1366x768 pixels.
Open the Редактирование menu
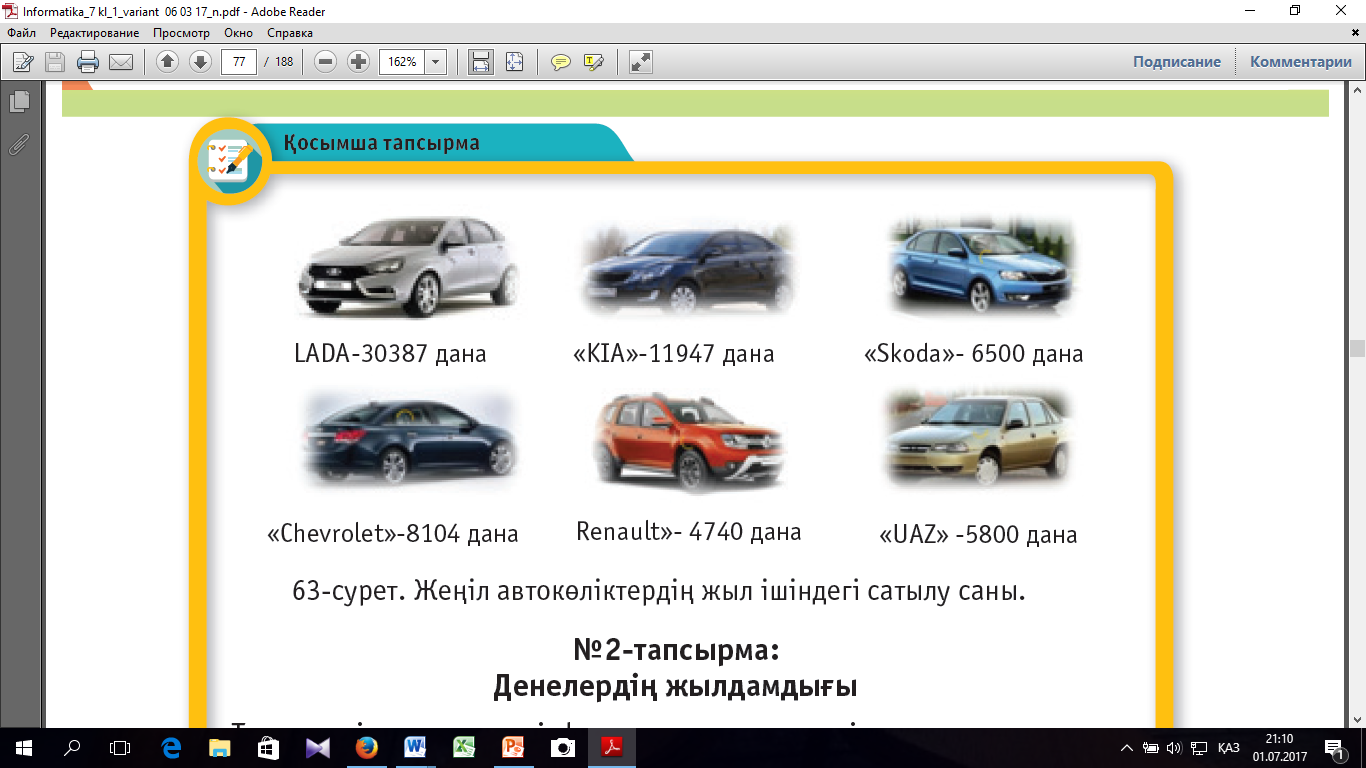95,33
